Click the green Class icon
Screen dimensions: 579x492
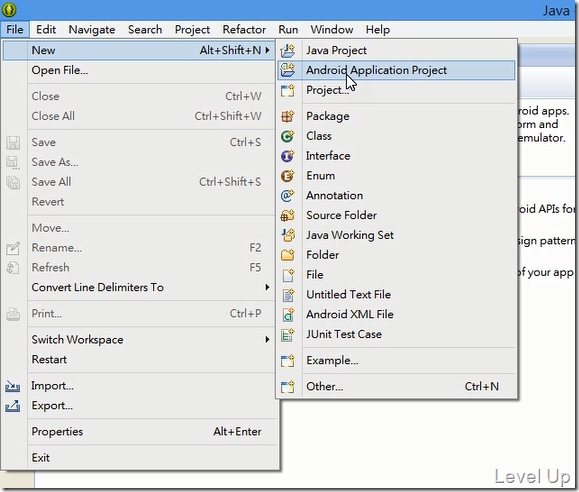click(288, 136)
